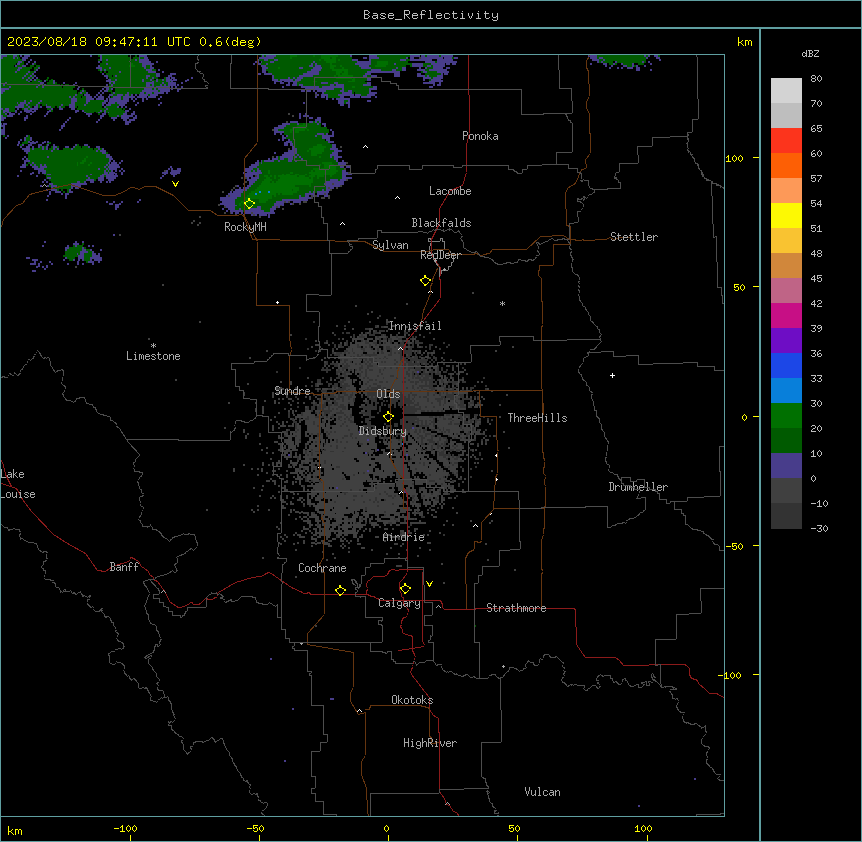This screenshot has width=862, height=842.
Task: Click the RedDeer label
Action: (x=440, y=255)
